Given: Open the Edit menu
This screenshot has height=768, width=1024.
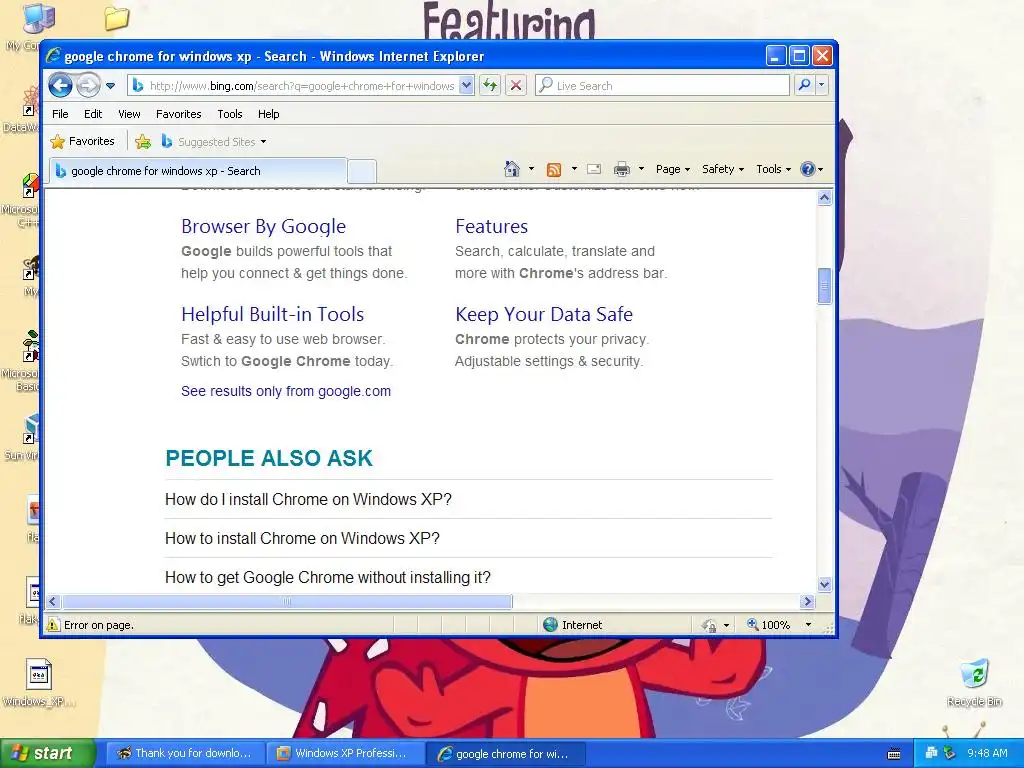Looking at the screenshot, I should pyautogui.click(x=93, y=114).
